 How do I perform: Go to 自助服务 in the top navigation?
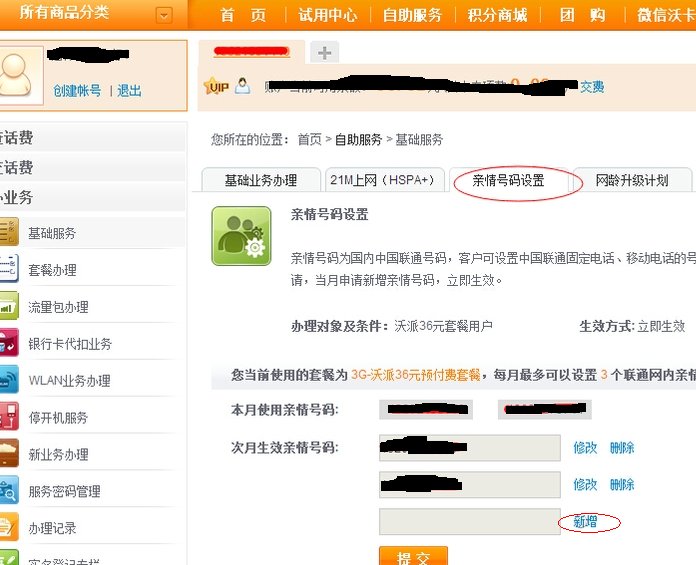coord(412,15)
